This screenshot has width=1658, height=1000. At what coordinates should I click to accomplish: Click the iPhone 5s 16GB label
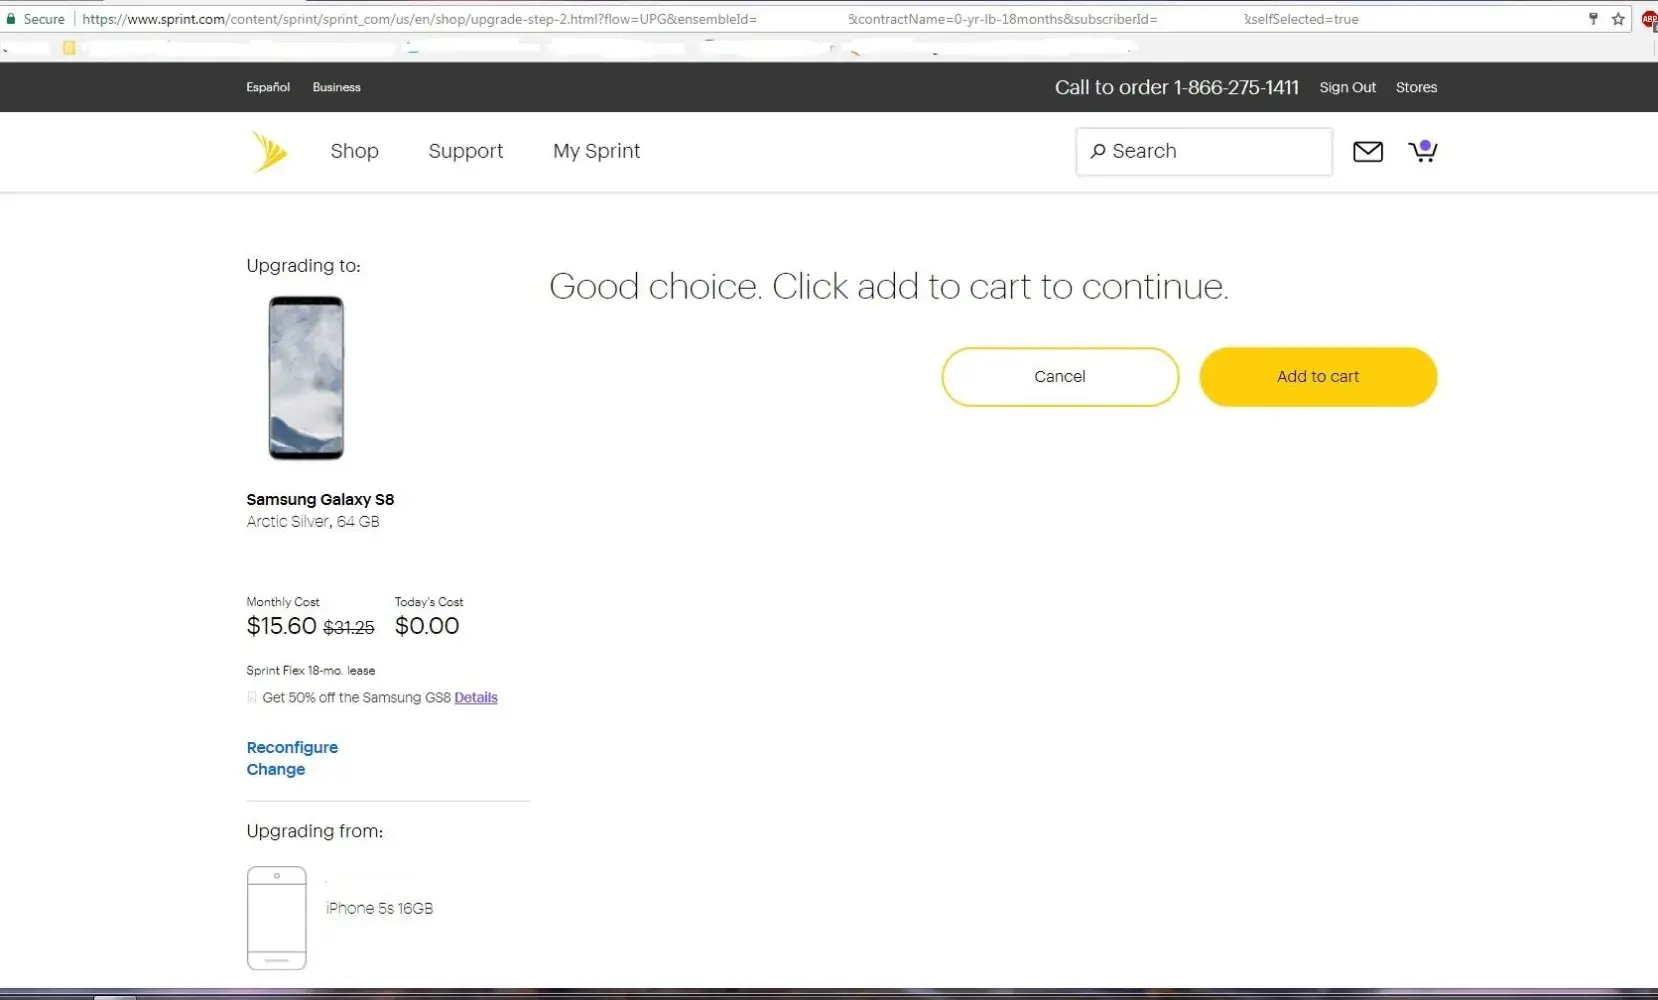[x=380, y=909]
